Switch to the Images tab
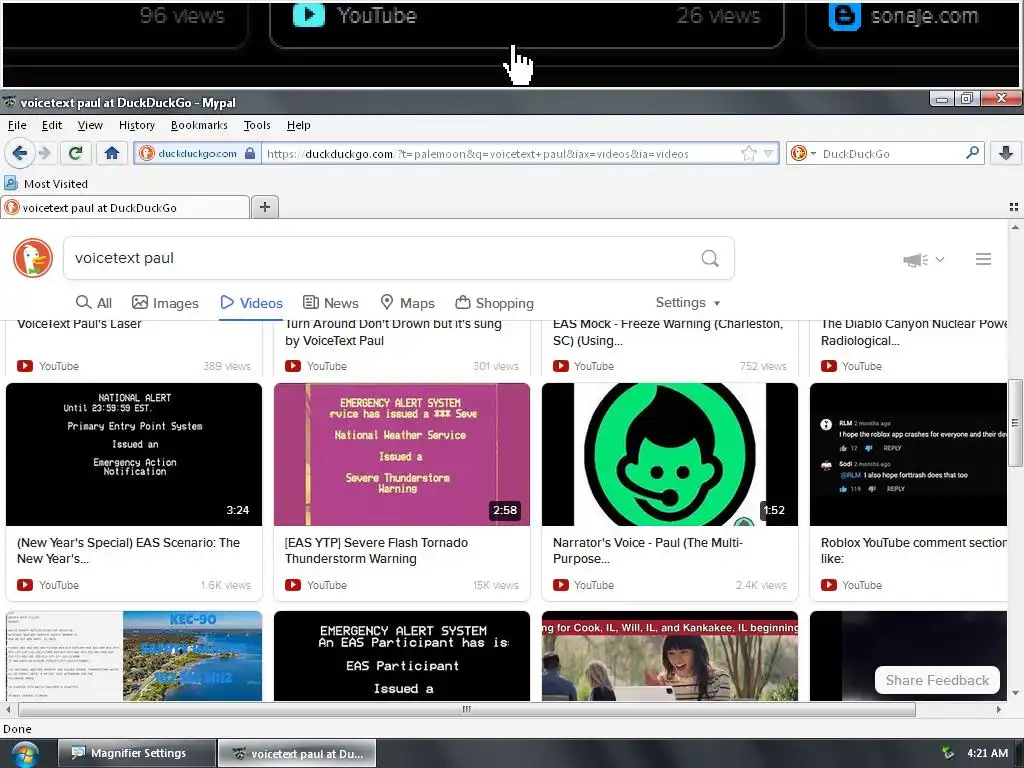 (x=165, y=302)
